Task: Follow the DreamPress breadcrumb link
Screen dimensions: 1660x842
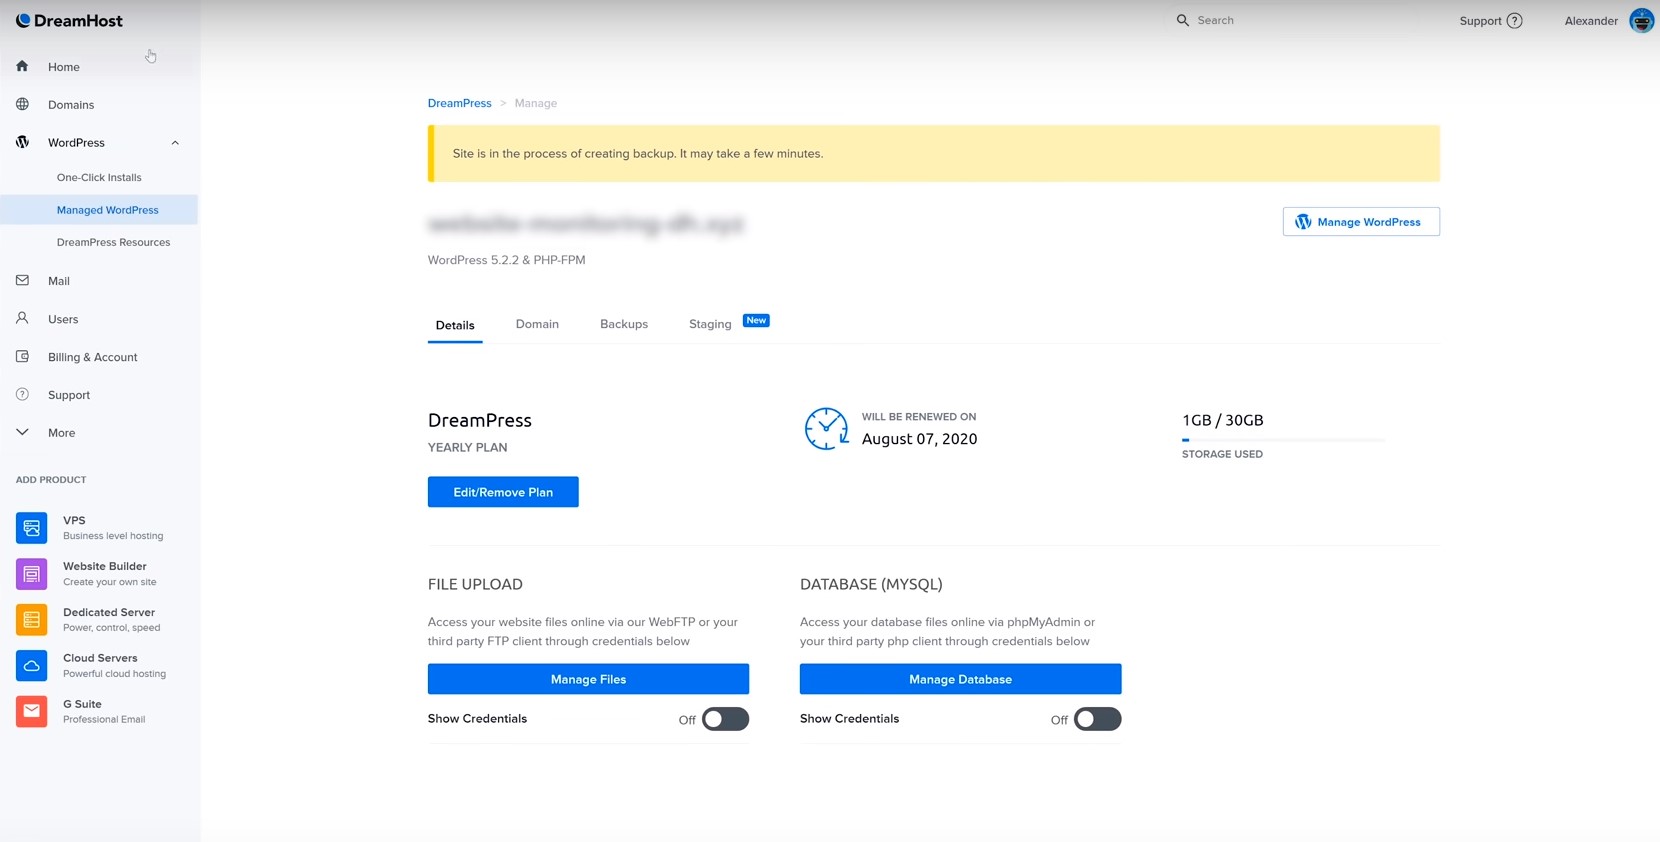Action: (459, 103)
